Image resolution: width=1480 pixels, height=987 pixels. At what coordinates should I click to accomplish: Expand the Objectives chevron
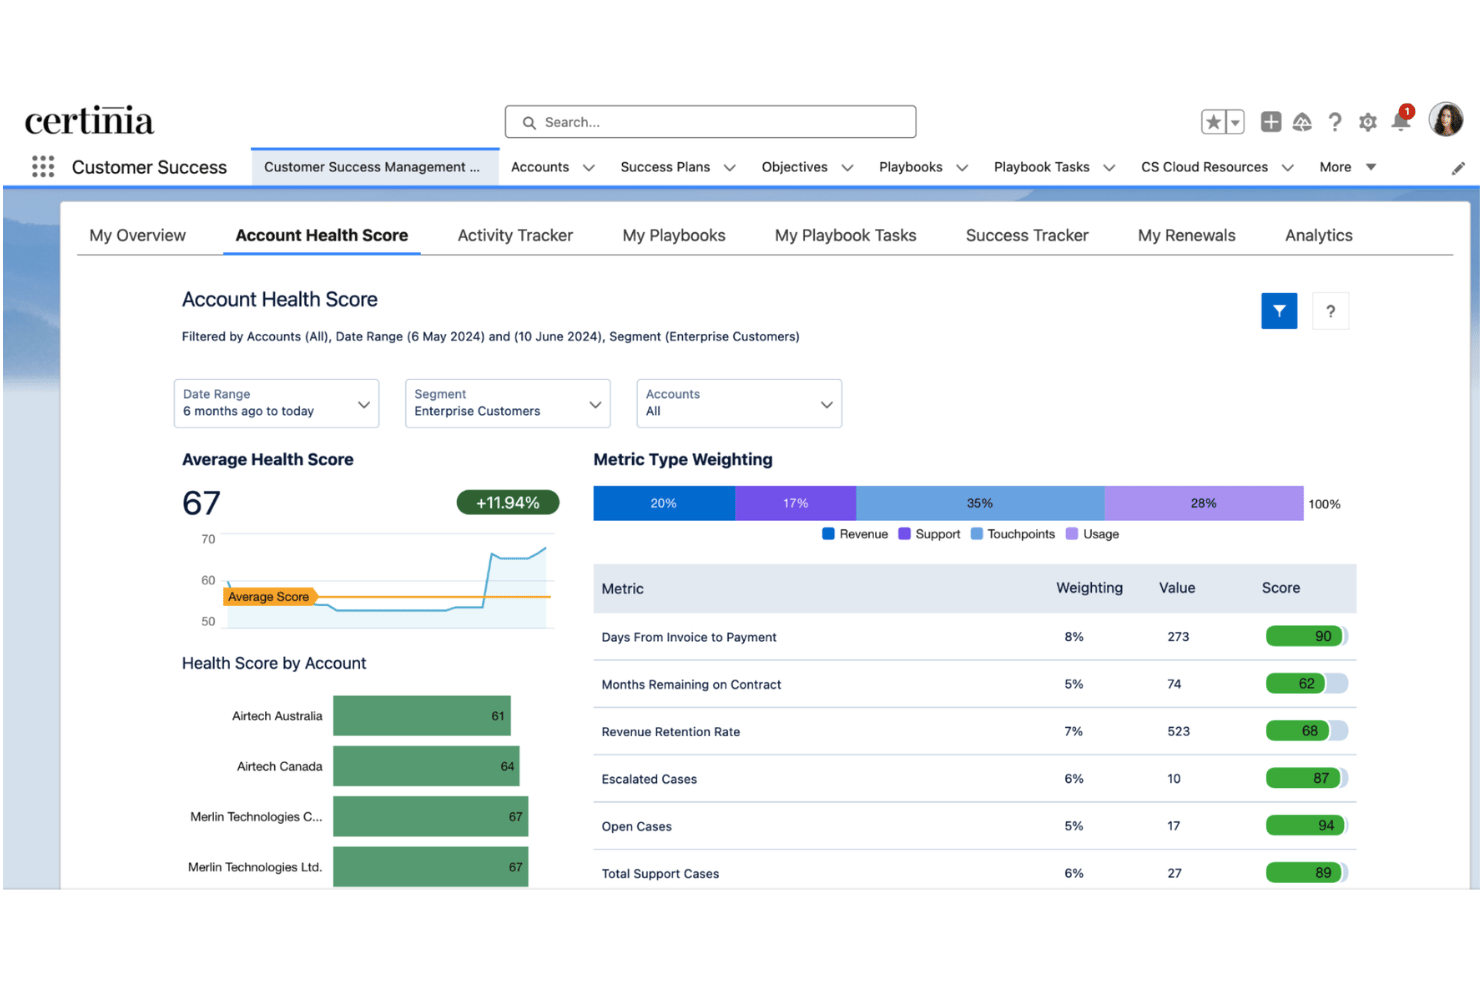point(847,168)
